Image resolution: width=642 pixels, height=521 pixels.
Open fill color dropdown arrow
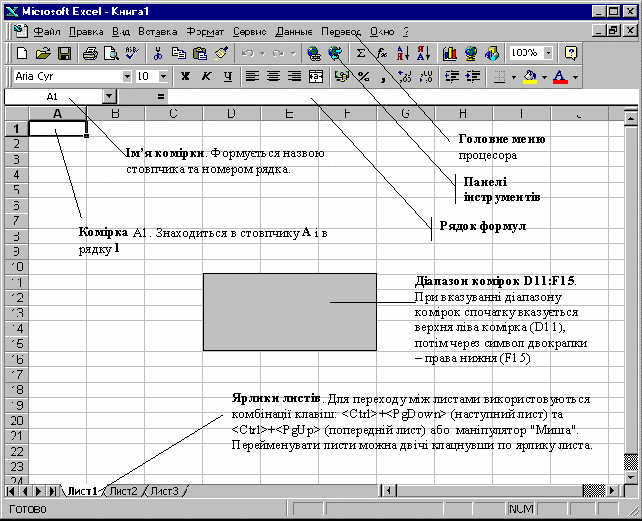pos(545,77)
